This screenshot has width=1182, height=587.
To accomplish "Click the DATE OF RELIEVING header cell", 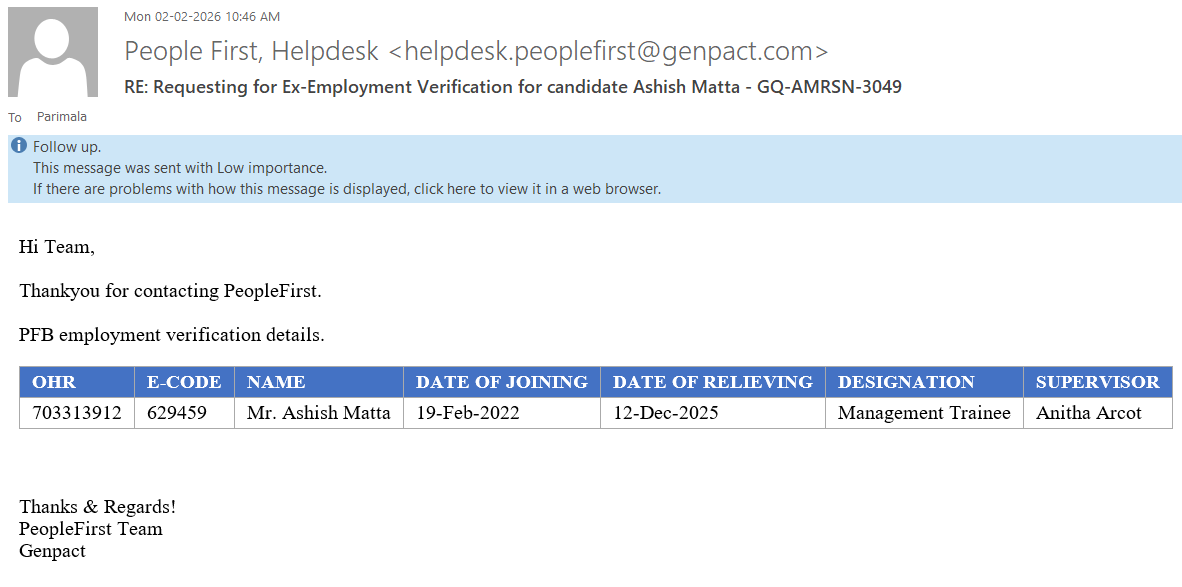I will click(712, 382).
